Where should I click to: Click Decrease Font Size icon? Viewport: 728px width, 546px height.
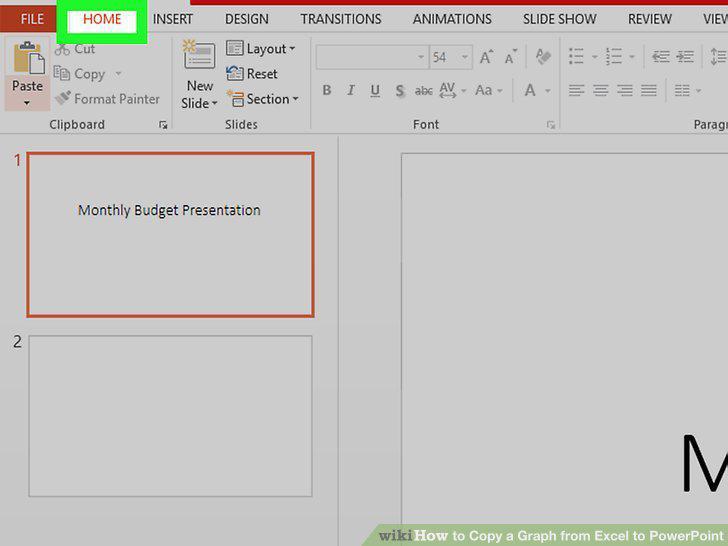(511, 57)
